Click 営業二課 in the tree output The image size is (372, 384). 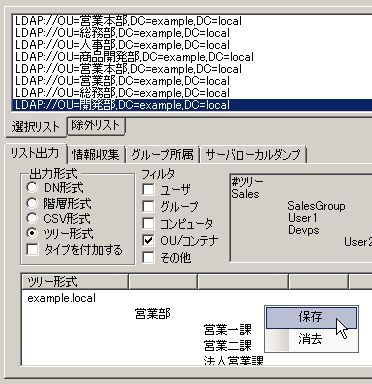227,345
